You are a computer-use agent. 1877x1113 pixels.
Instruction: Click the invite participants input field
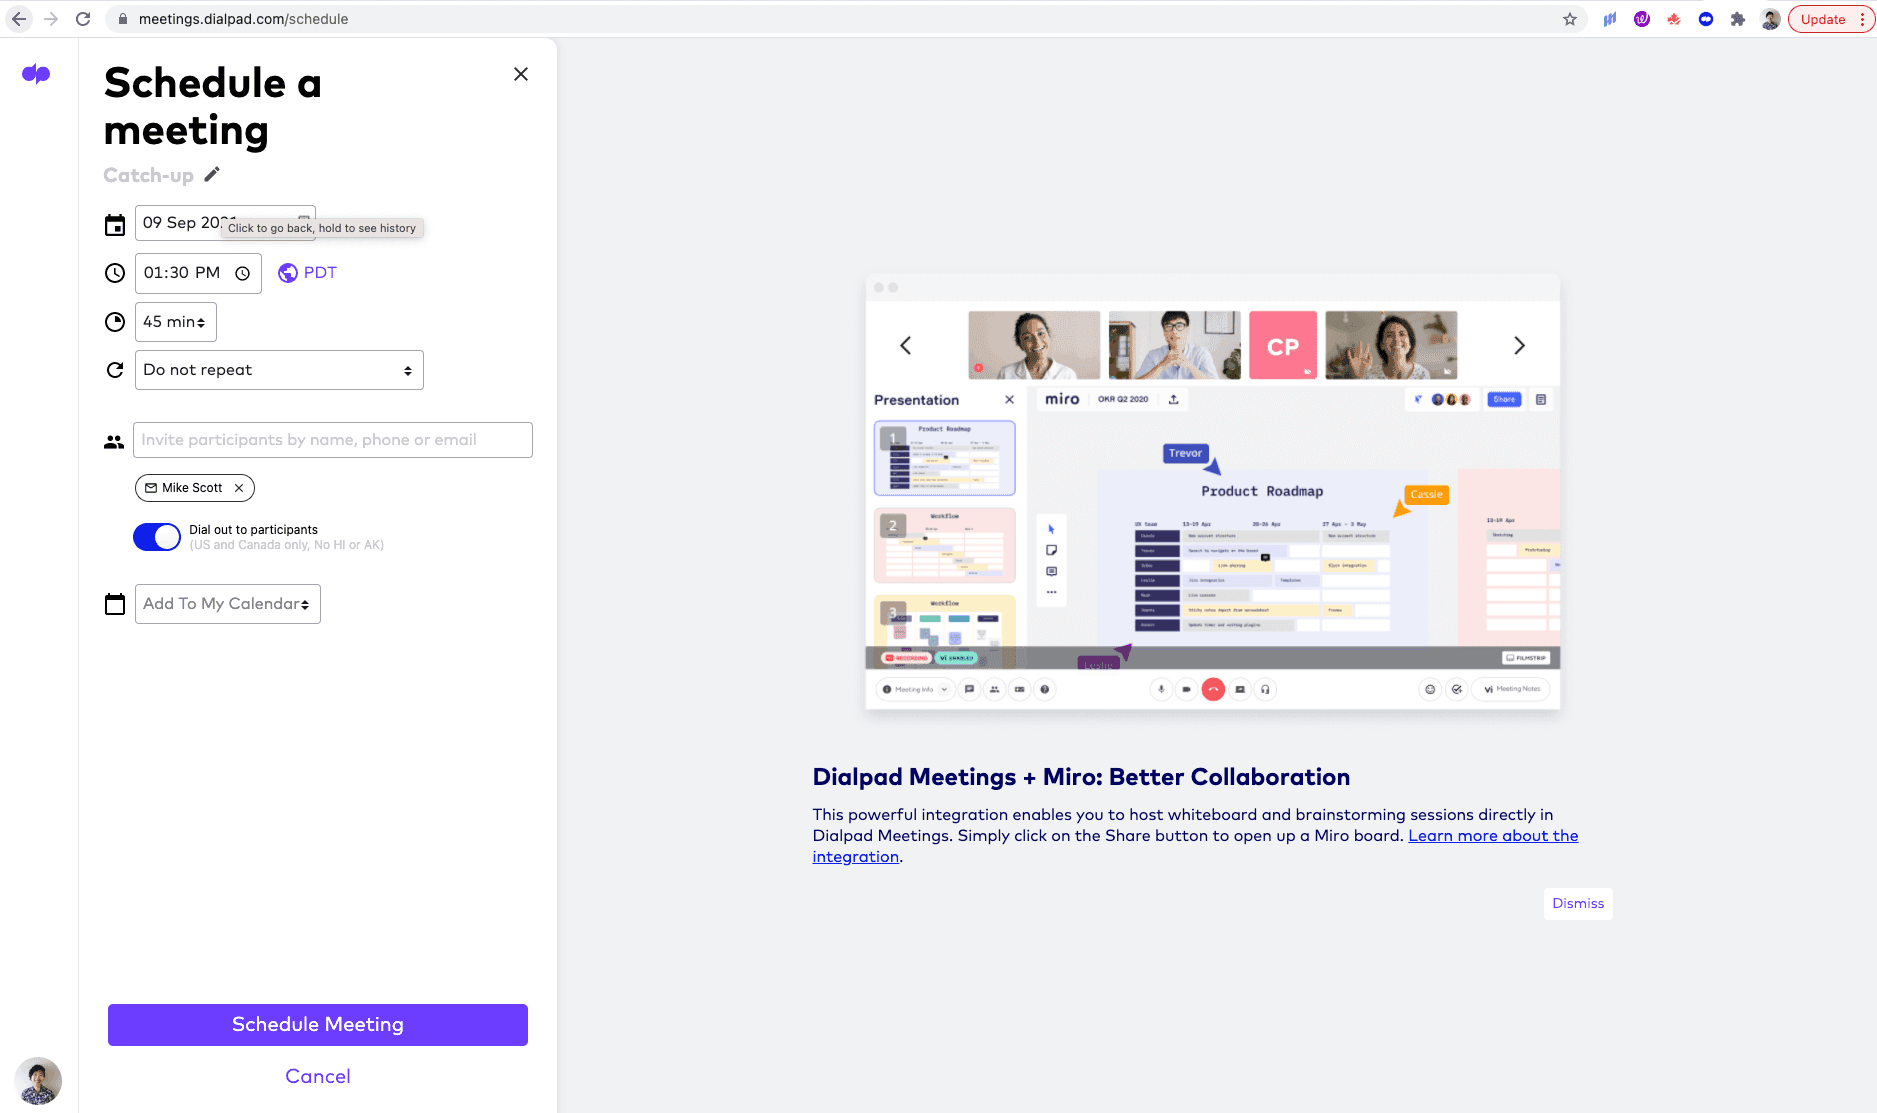(332, 440)
